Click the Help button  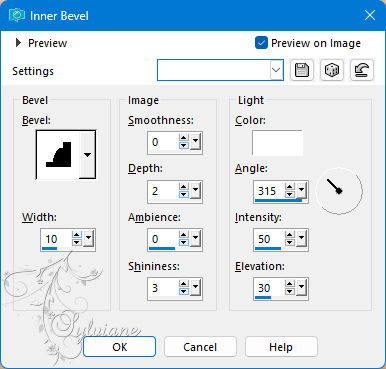click(x=281, y=347)
